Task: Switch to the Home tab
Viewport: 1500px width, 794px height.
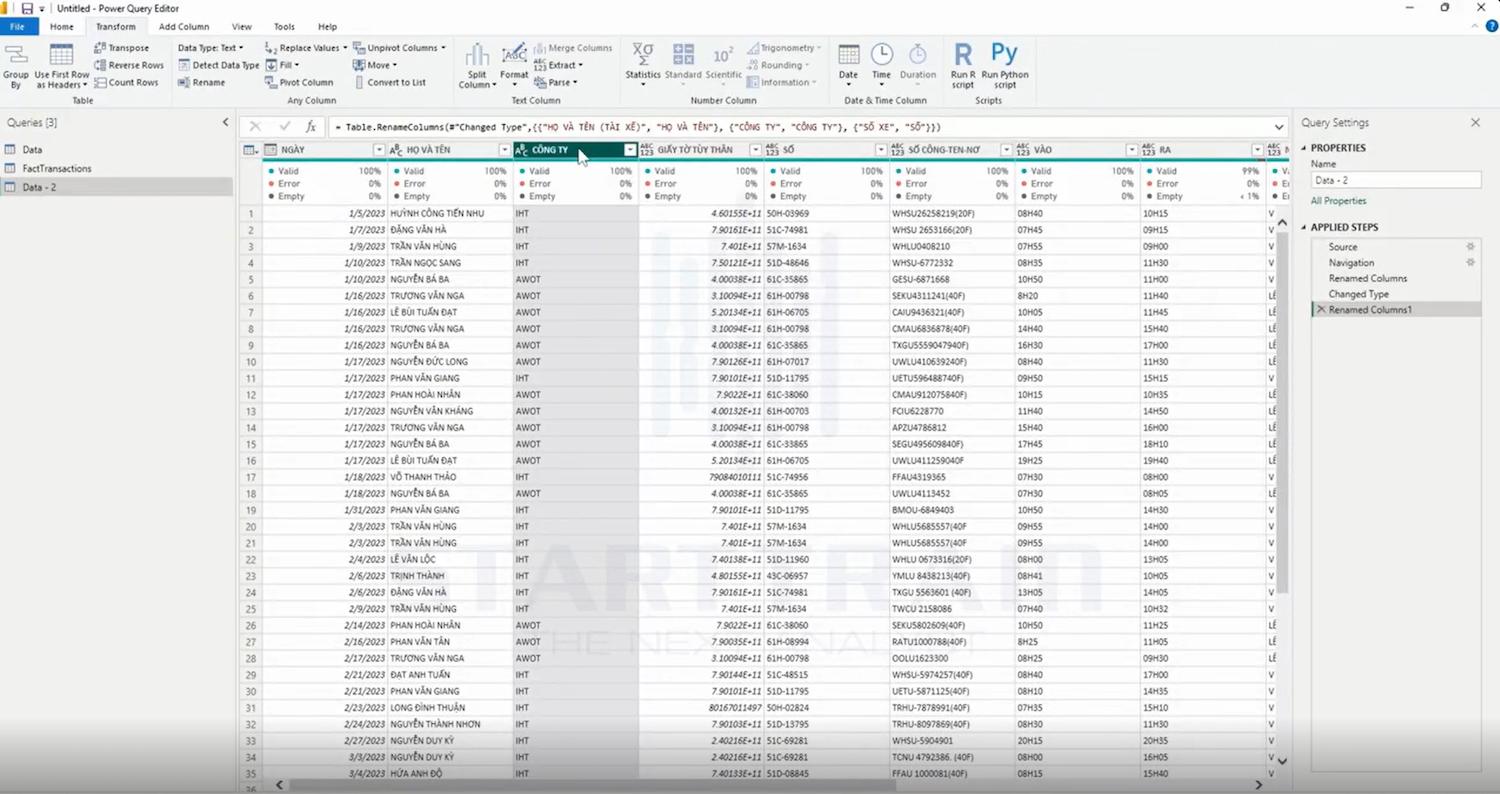Action: 61,27
